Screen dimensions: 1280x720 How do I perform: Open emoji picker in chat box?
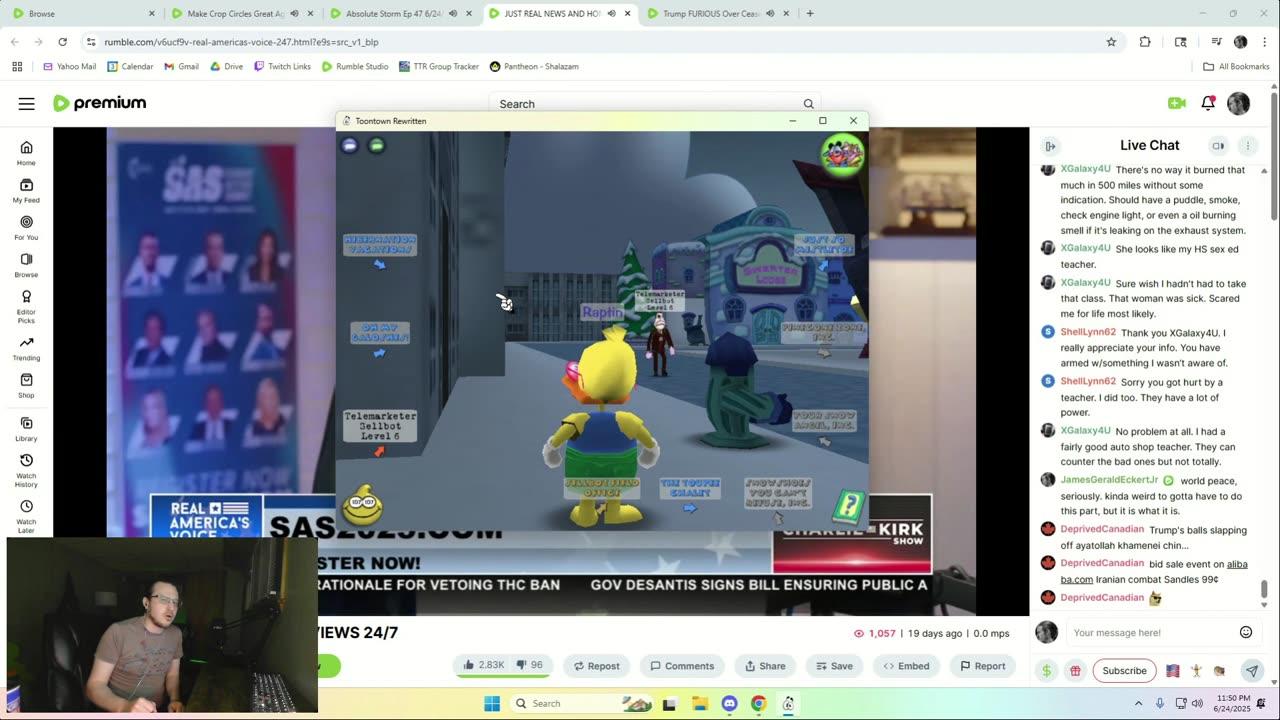click(1246, 632)
